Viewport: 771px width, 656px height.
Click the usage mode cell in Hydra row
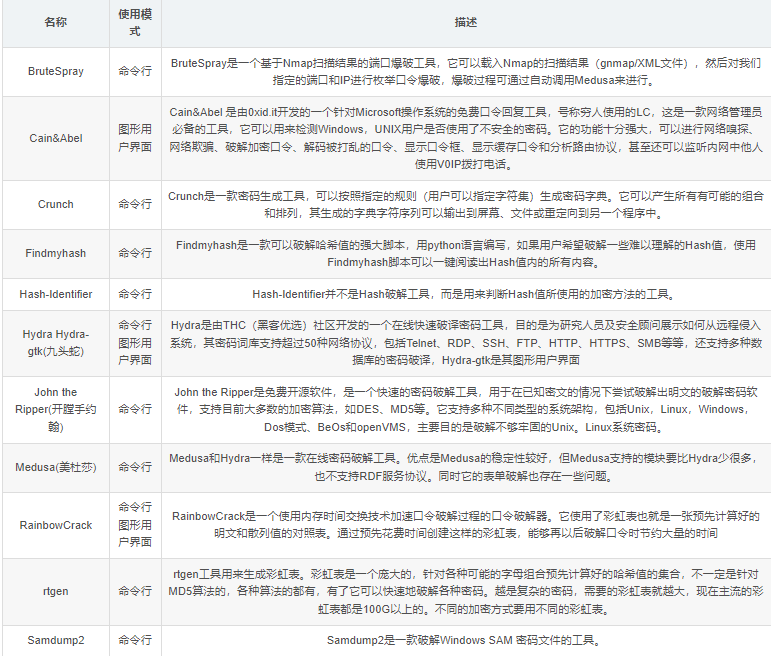135,343
